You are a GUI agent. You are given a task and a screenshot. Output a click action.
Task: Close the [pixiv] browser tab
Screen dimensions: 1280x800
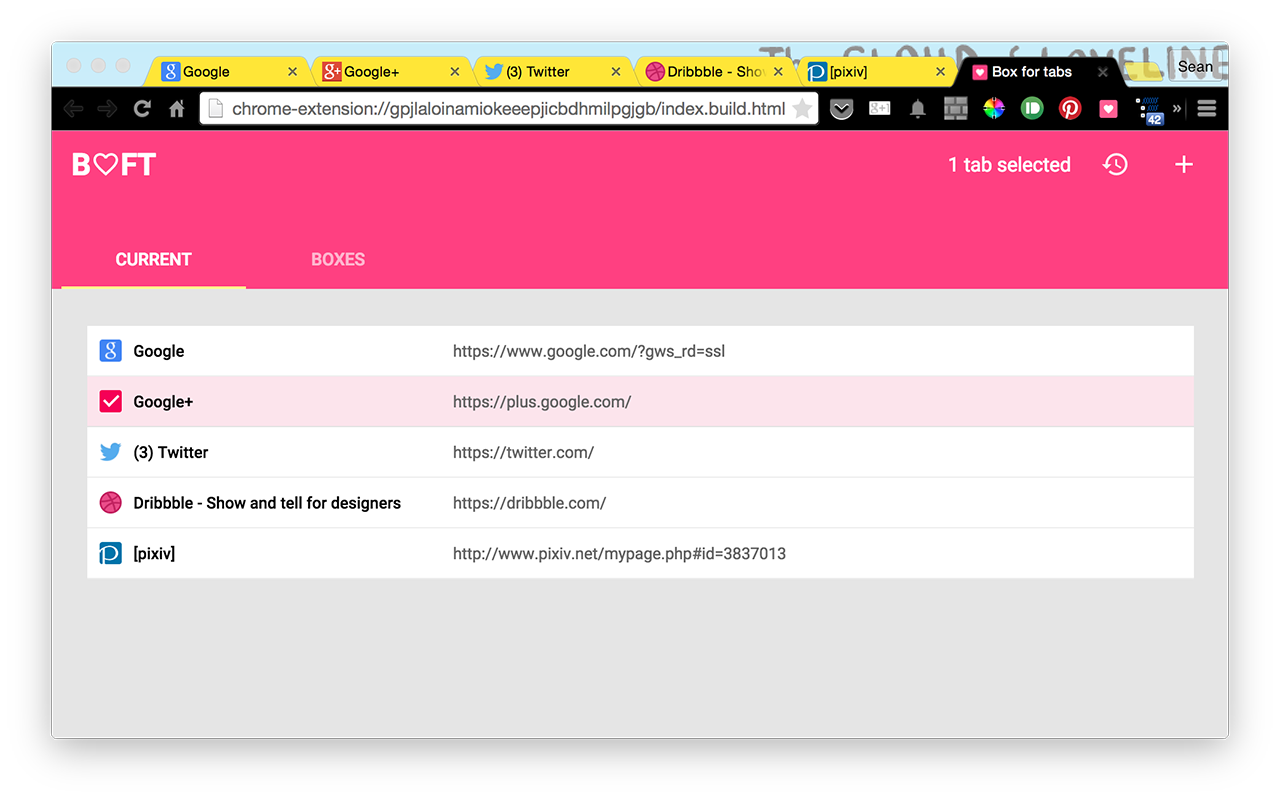(940, 72)
